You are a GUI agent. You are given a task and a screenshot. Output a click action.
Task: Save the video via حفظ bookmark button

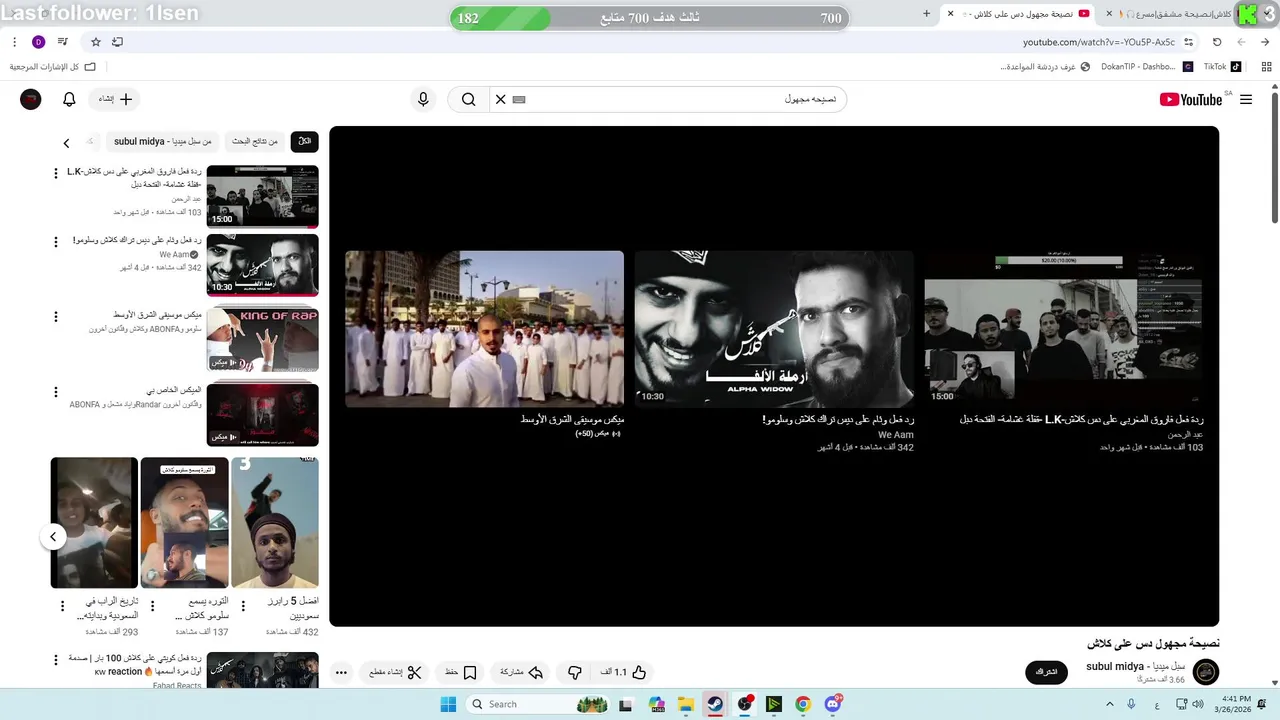(461, 672)
